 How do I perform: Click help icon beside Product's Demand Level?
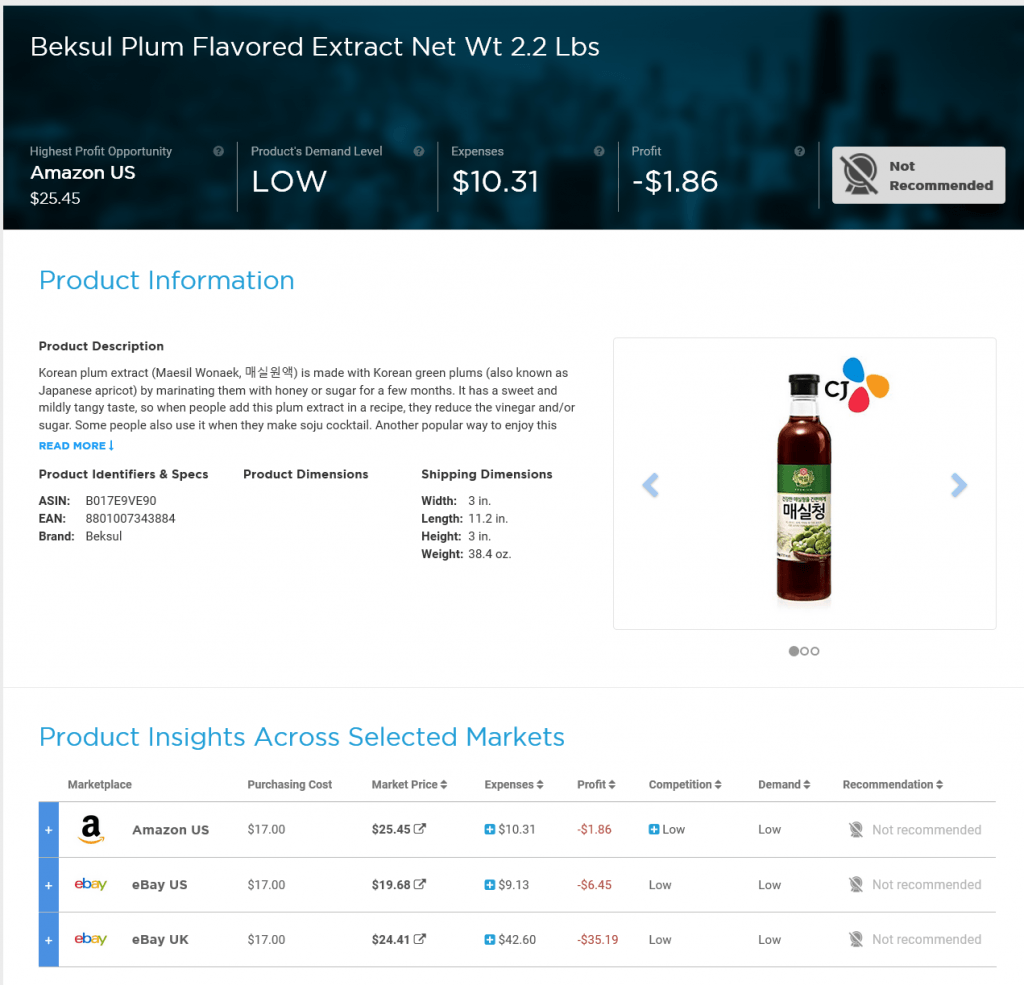[x=419, y=151]
